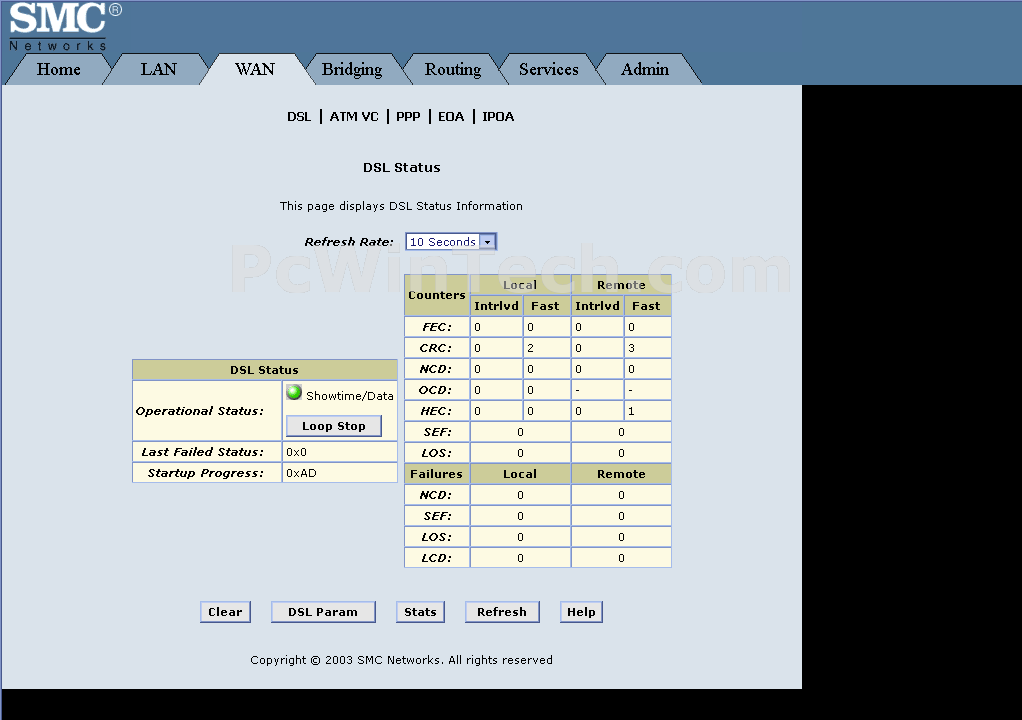Viewport: 1022px width, 720px height.
Task: Click the Last Failed Status value 0x0
Action: [297, 452]
